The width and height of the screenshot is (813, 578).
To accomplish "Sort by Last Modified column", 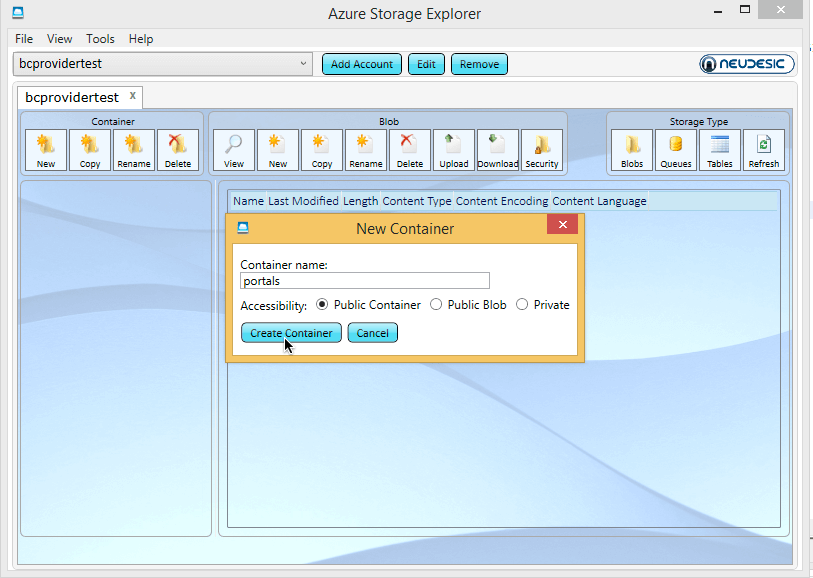I will point(303,201).
